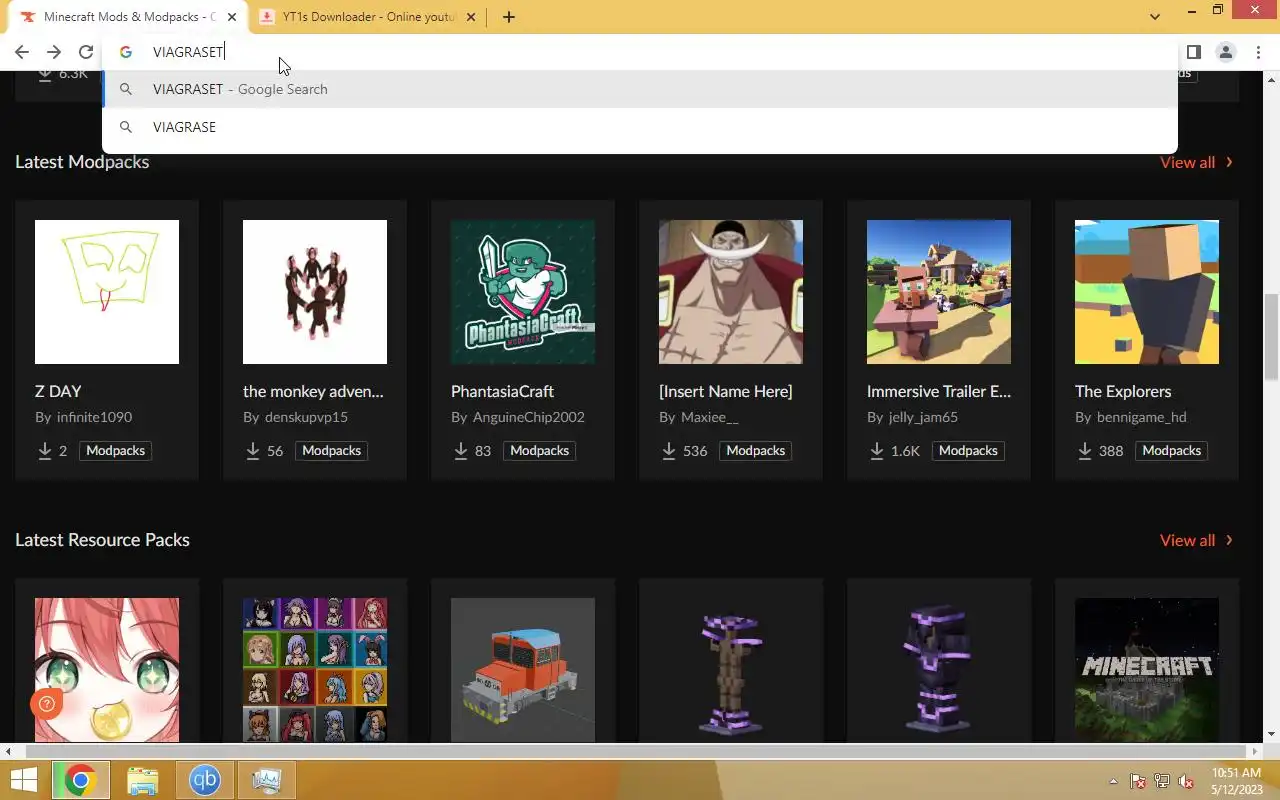Screen dimensions: 1280x800
Task: Click the Action Center flag tray icon
Action: coord(1138,781)
